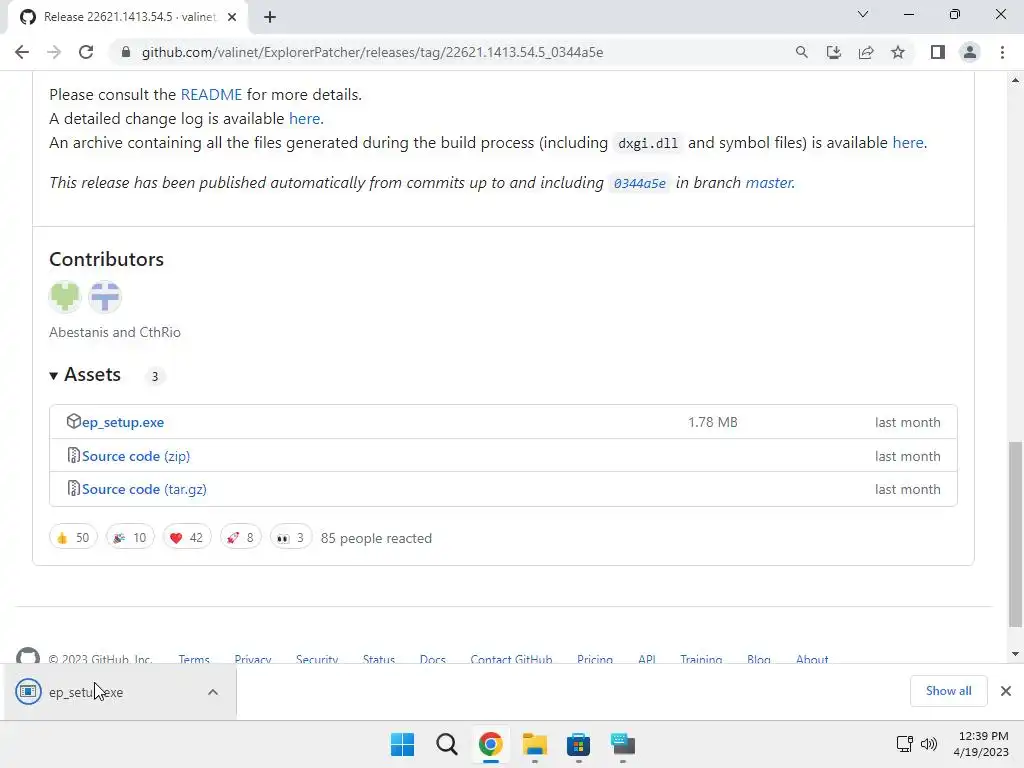Click the scrollbar up arrow

pyautogui.click(x=1015, y=80)
